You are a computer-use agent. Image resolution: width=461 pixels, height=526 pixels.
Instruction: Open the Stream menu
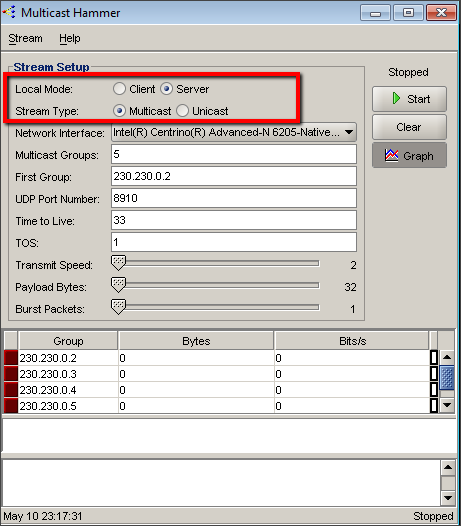click(25, 38)
